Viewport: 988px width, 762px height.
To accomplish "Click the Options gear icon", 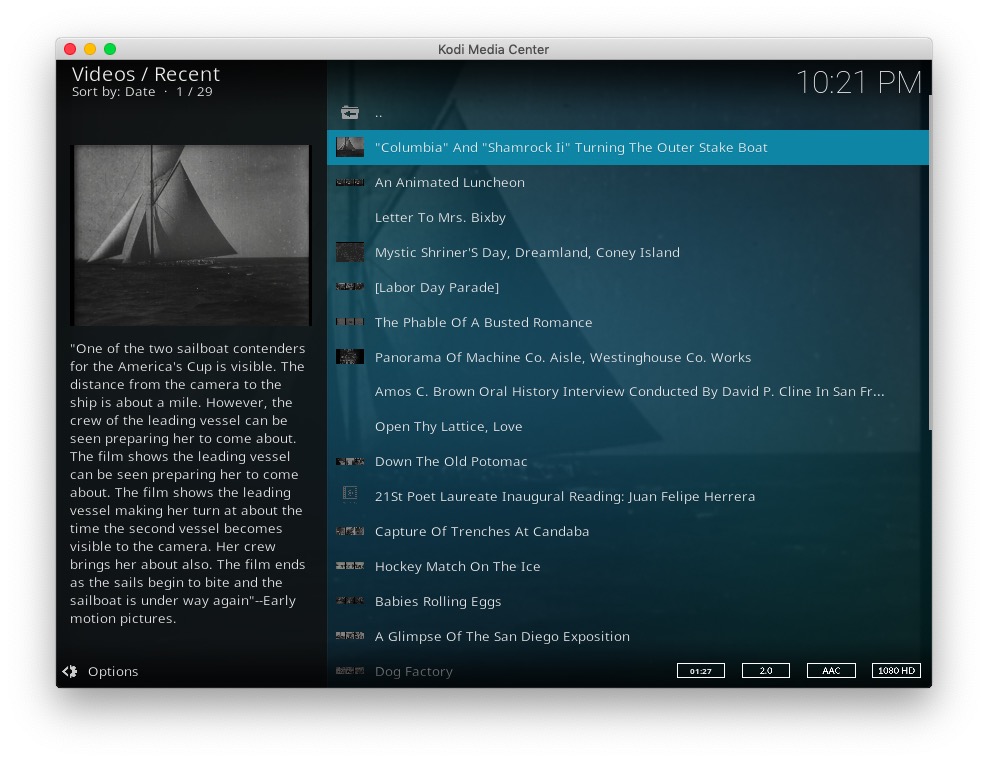I will click(x=70, y=672).
